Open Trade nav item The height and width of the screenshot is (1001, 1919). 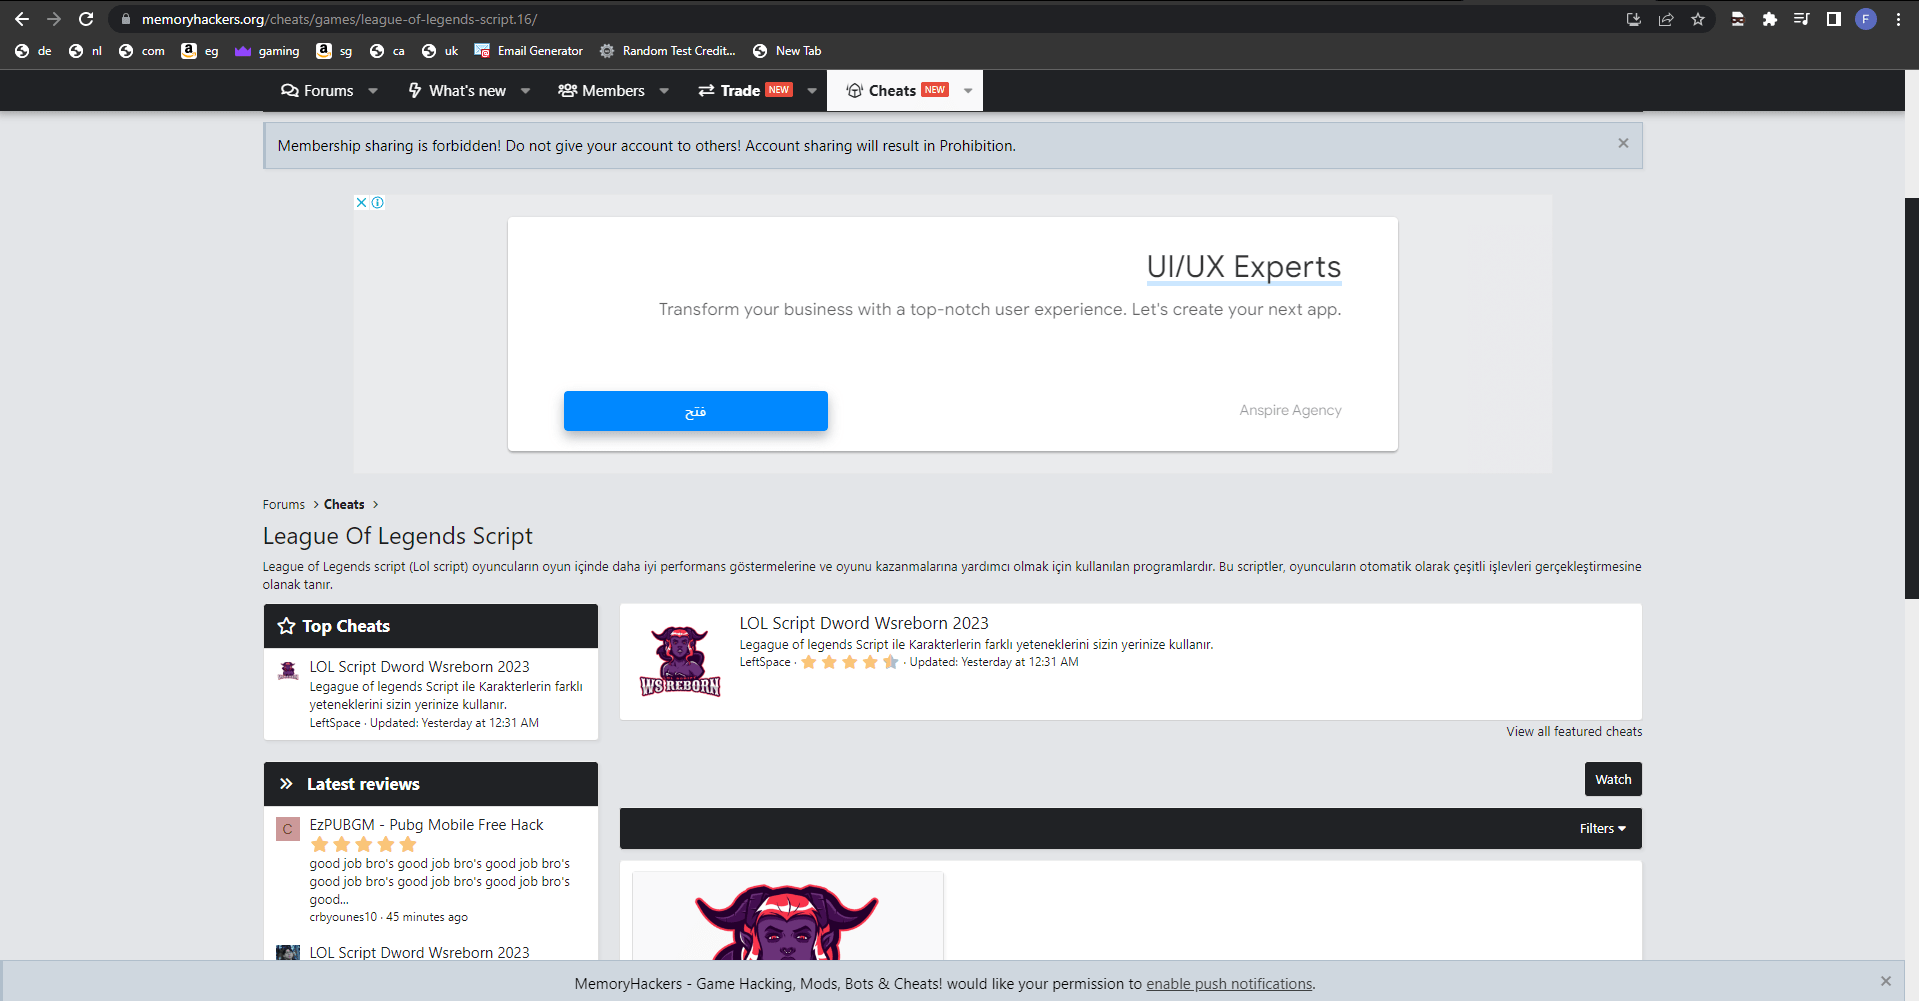click(745, 91)
